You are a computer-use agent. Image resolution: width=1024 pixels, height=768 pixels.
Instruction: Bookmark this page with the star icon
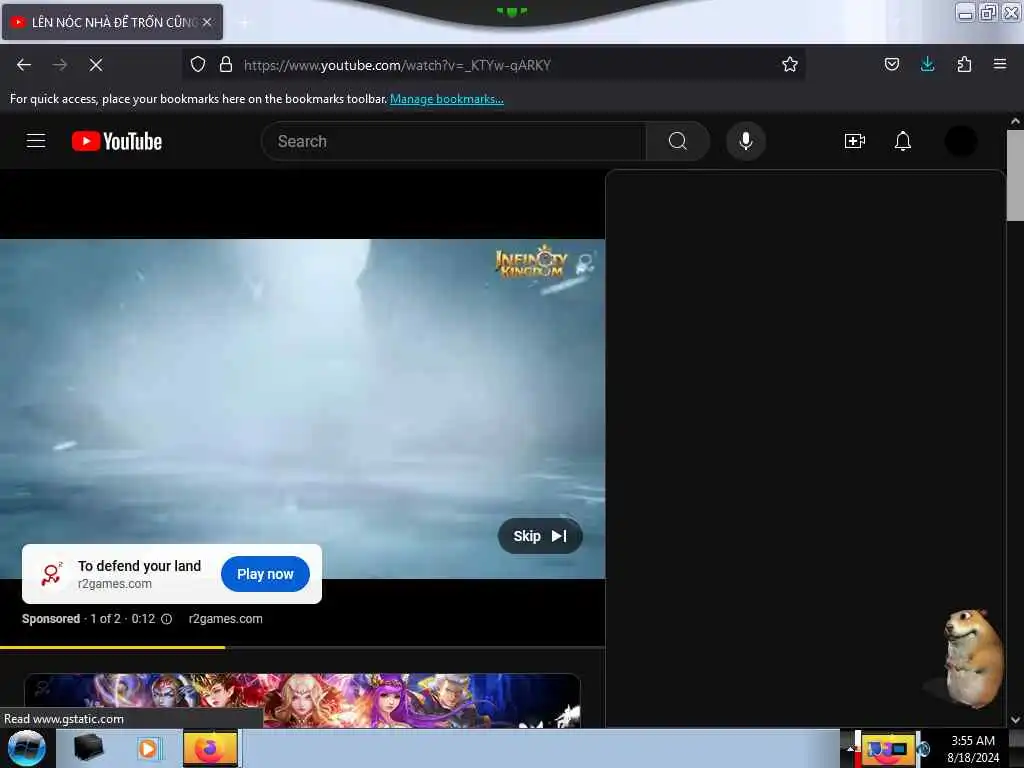coord(790,64)
